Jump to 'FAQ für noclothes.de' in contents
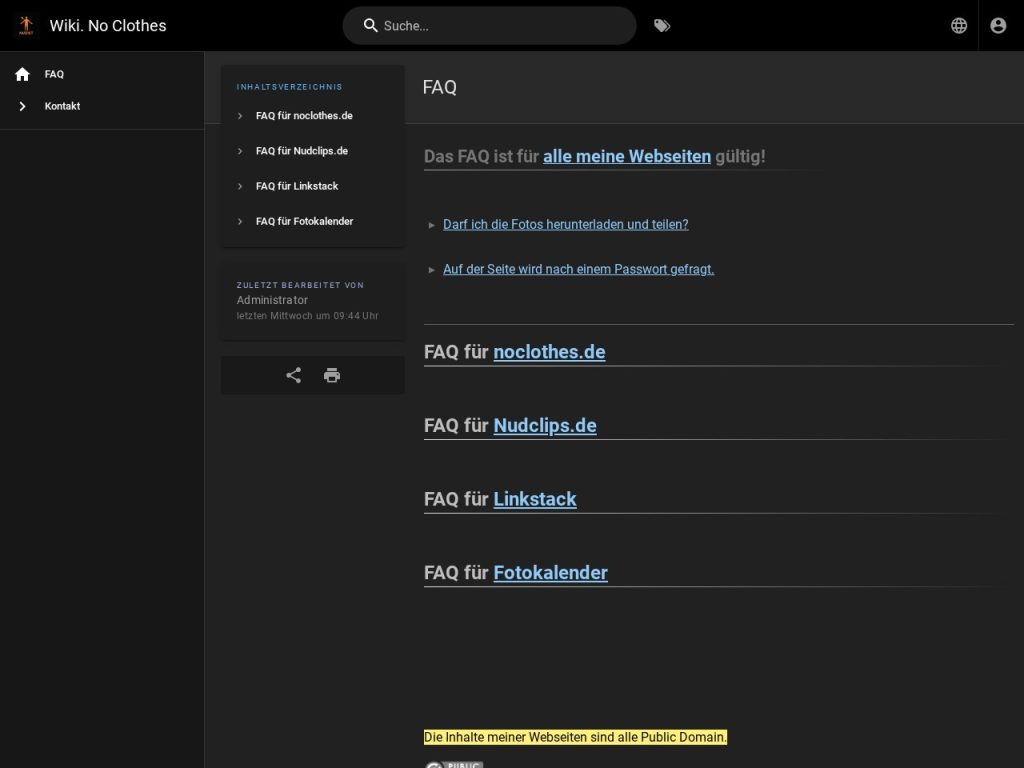The image size is (1024, 768). pos(304,116)
